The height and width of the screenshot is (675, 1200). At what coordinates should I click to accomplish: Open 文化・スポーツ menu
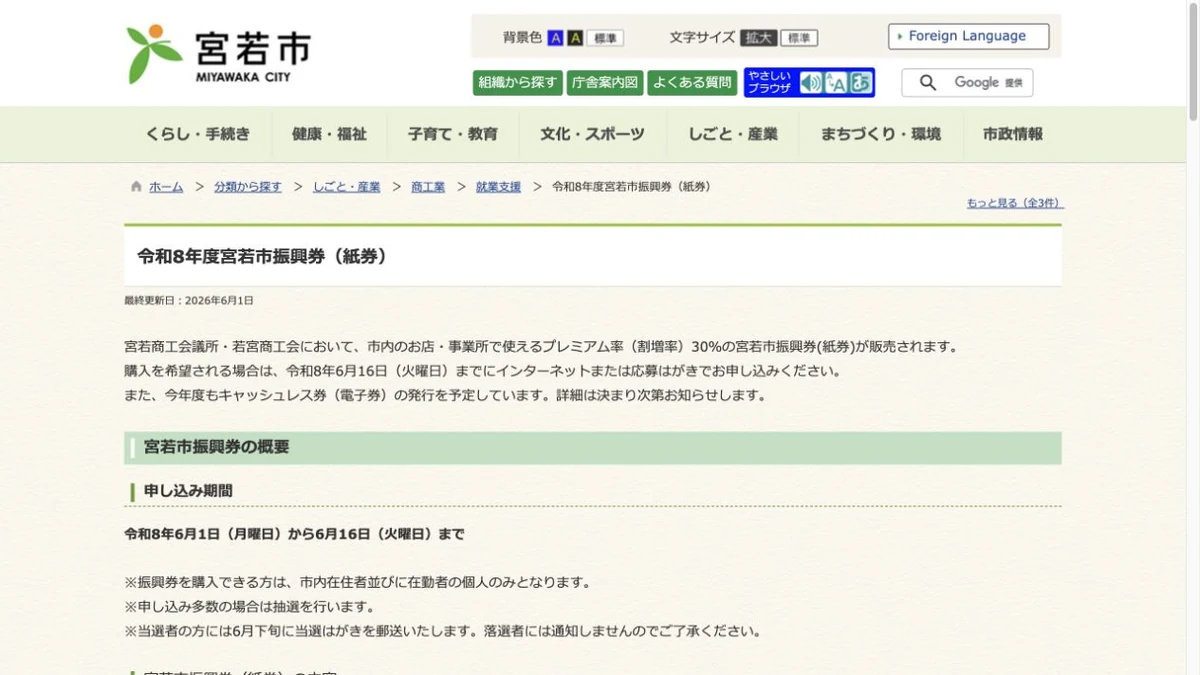(x=593, y=134)
